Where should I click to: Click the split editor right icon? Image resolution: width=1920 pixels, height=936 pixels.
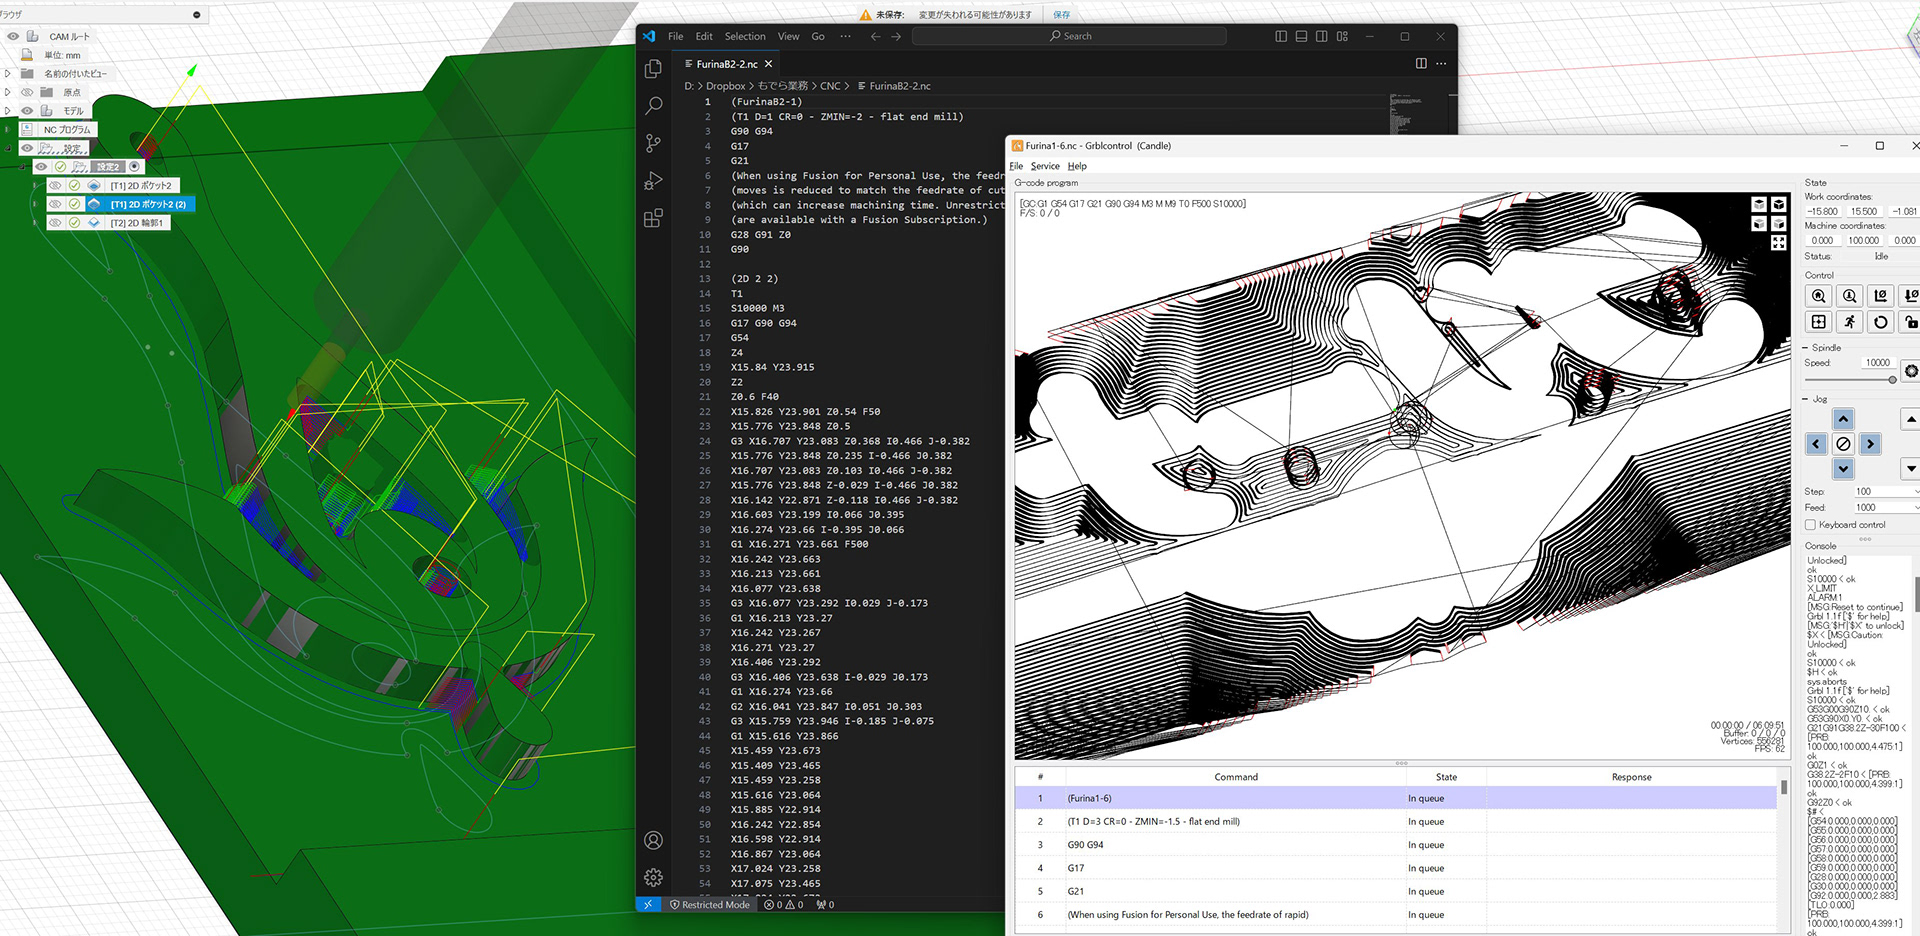coord(1421,63)
